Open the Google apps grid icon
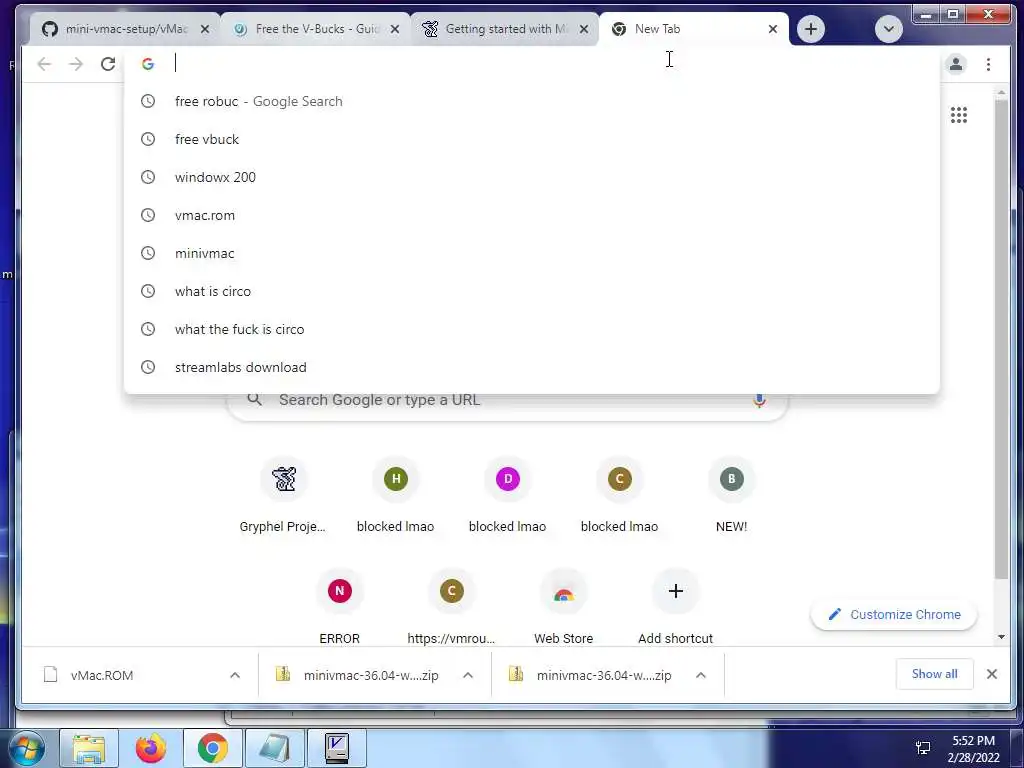 (x=959, y=115)
